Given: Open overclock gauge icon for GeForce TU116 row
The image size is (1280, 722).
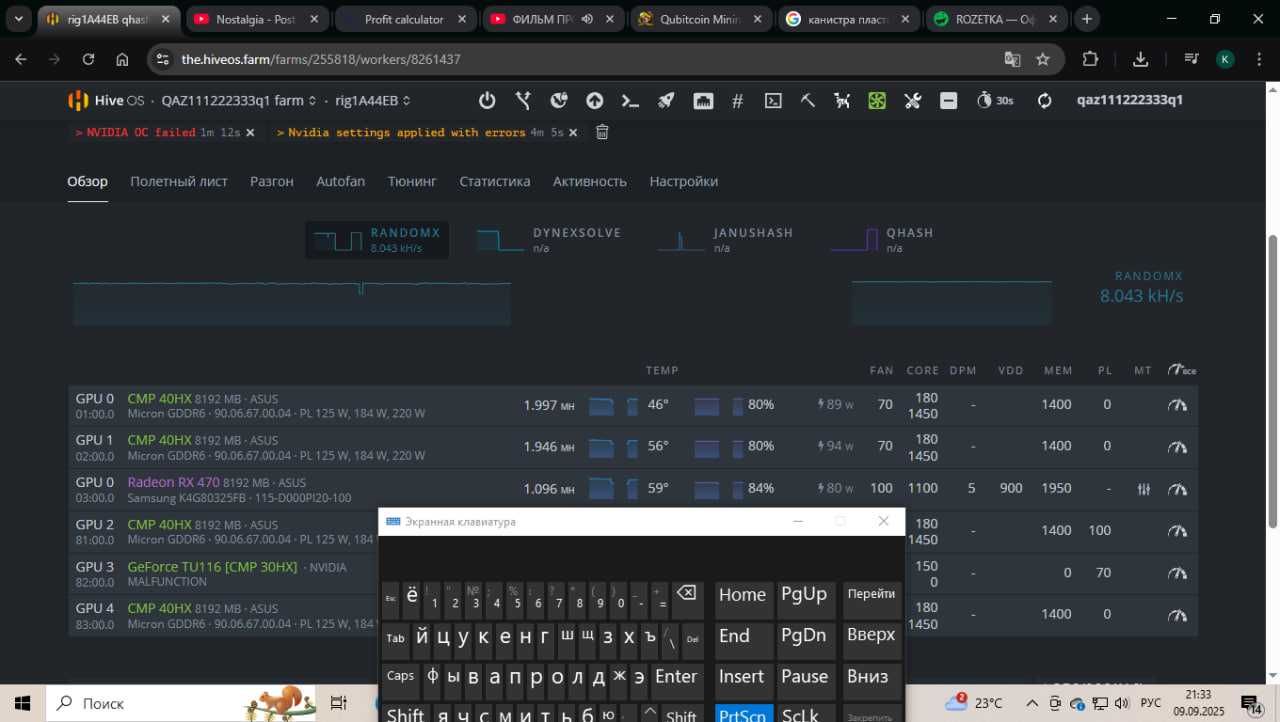Looking at the screenshot, I should 1178,573.
